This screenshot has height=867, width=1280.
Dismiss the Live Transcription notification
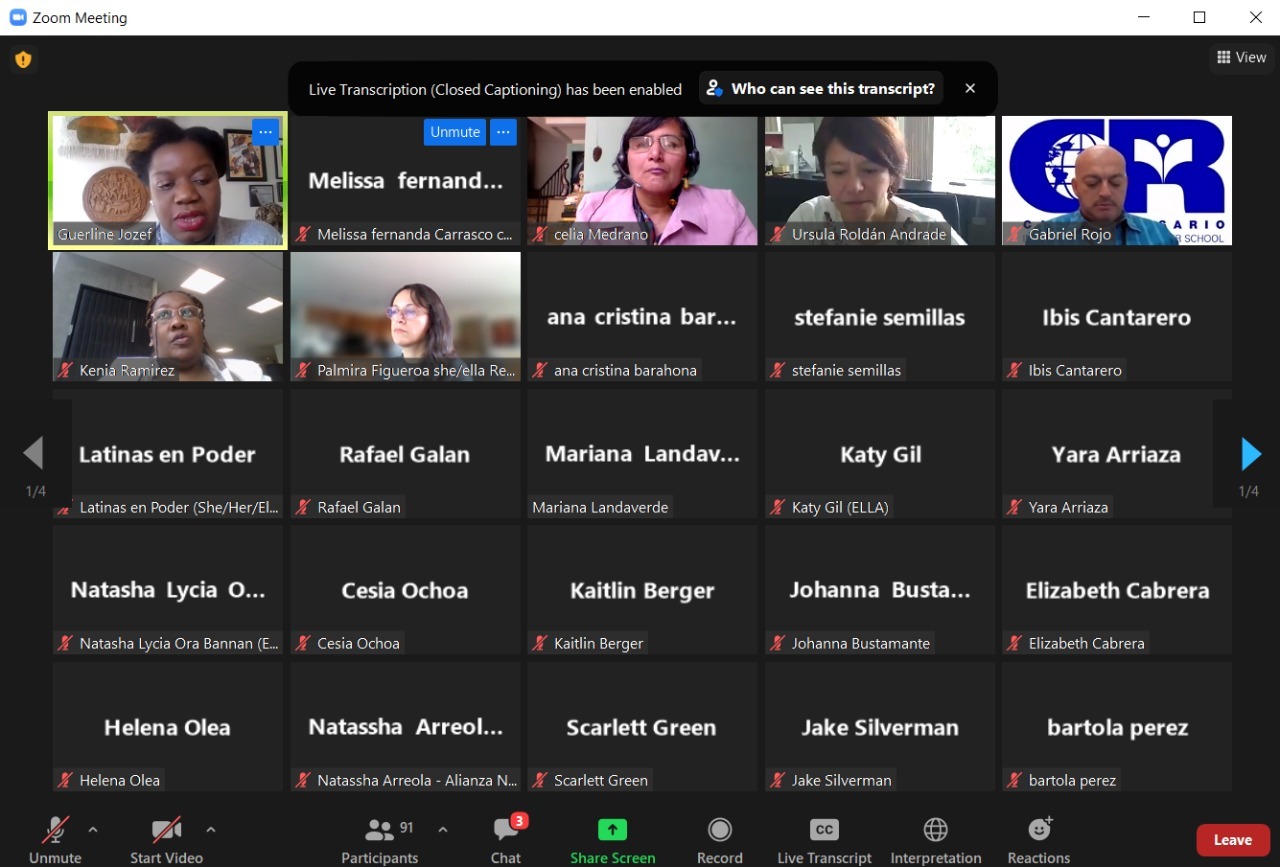(x=970, y=89)
